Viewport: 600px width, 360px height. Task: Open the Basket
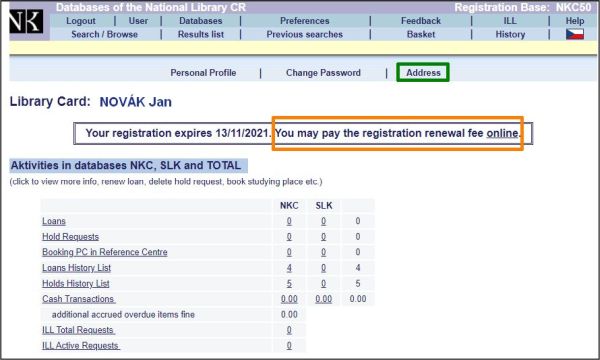click(421, 34)
